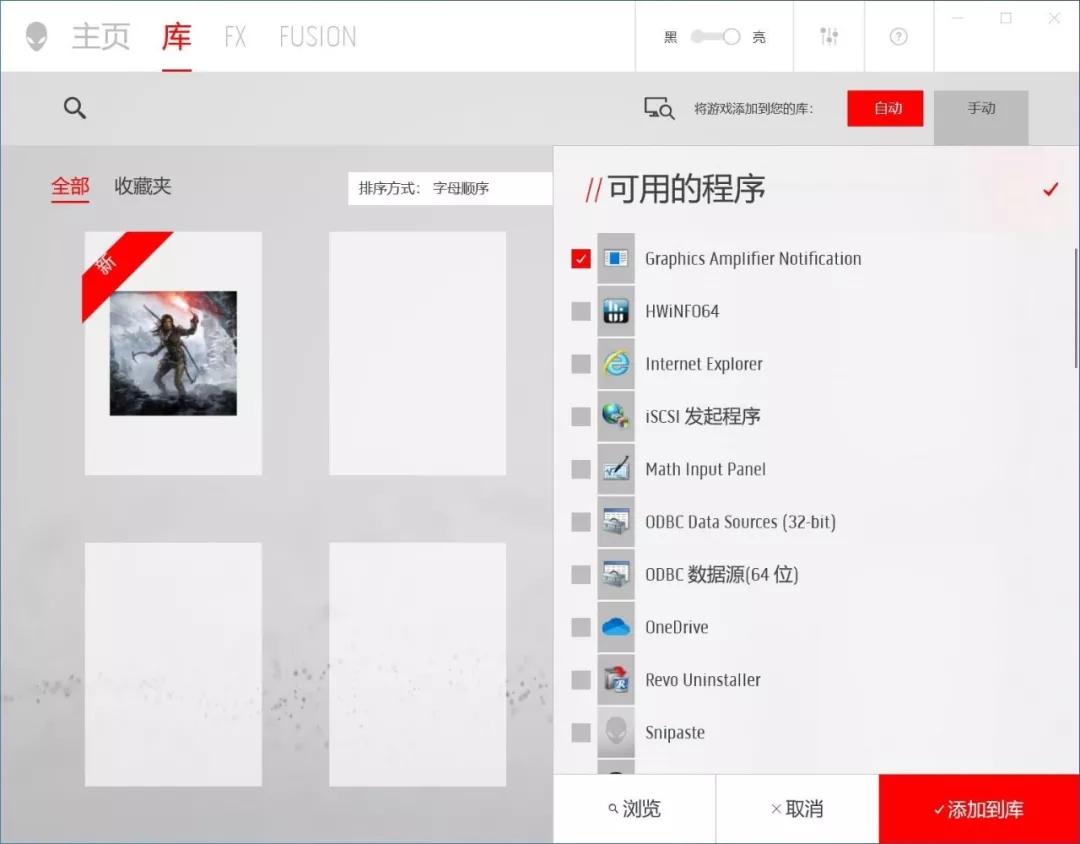
Task: Click the Snipaste program icon
Action: click(x=616, y=732)
